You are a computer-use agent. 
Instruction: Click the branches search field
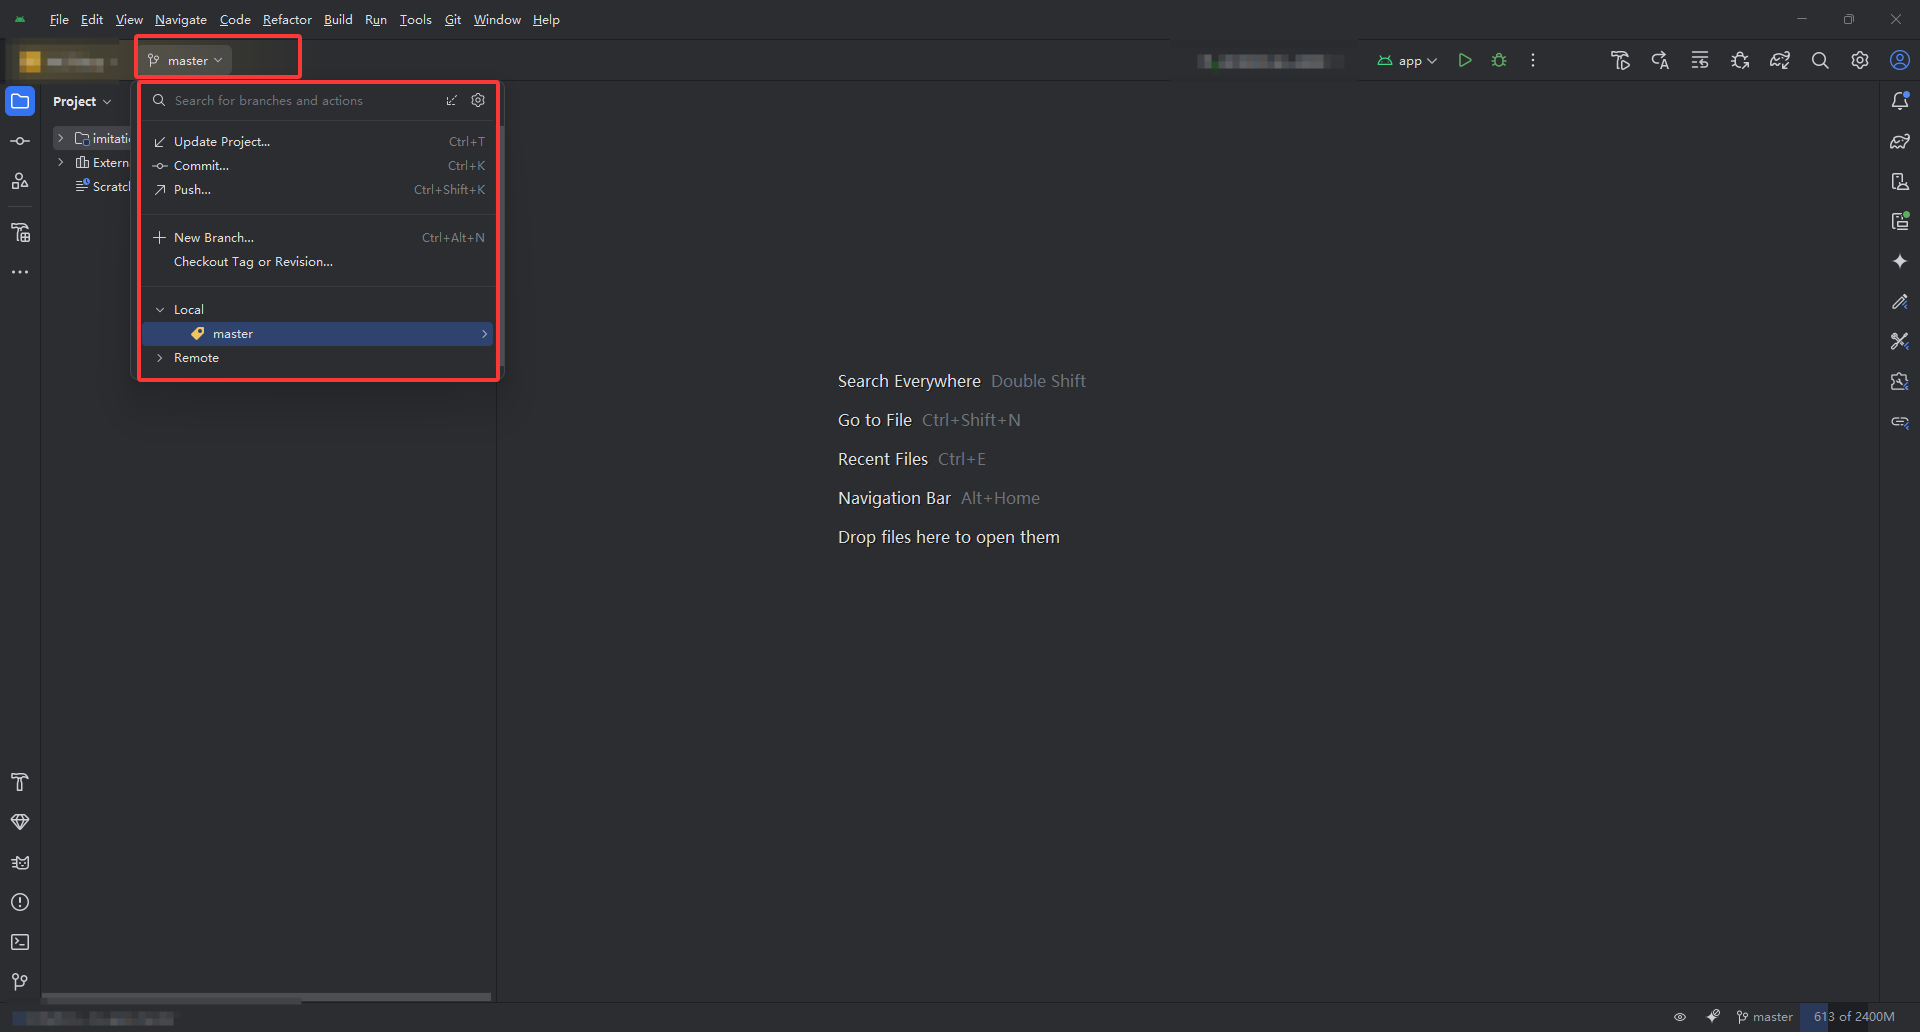point(280,100)
